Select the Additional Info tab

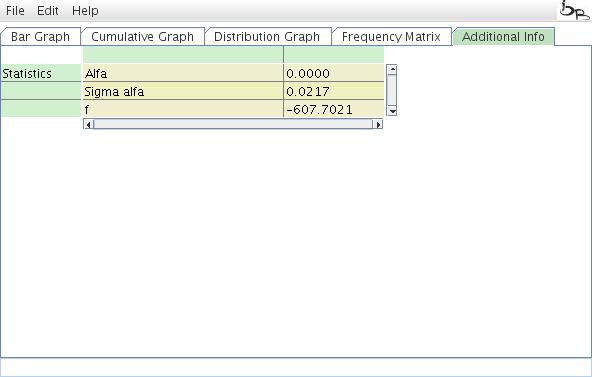click(x=503, y=37)
